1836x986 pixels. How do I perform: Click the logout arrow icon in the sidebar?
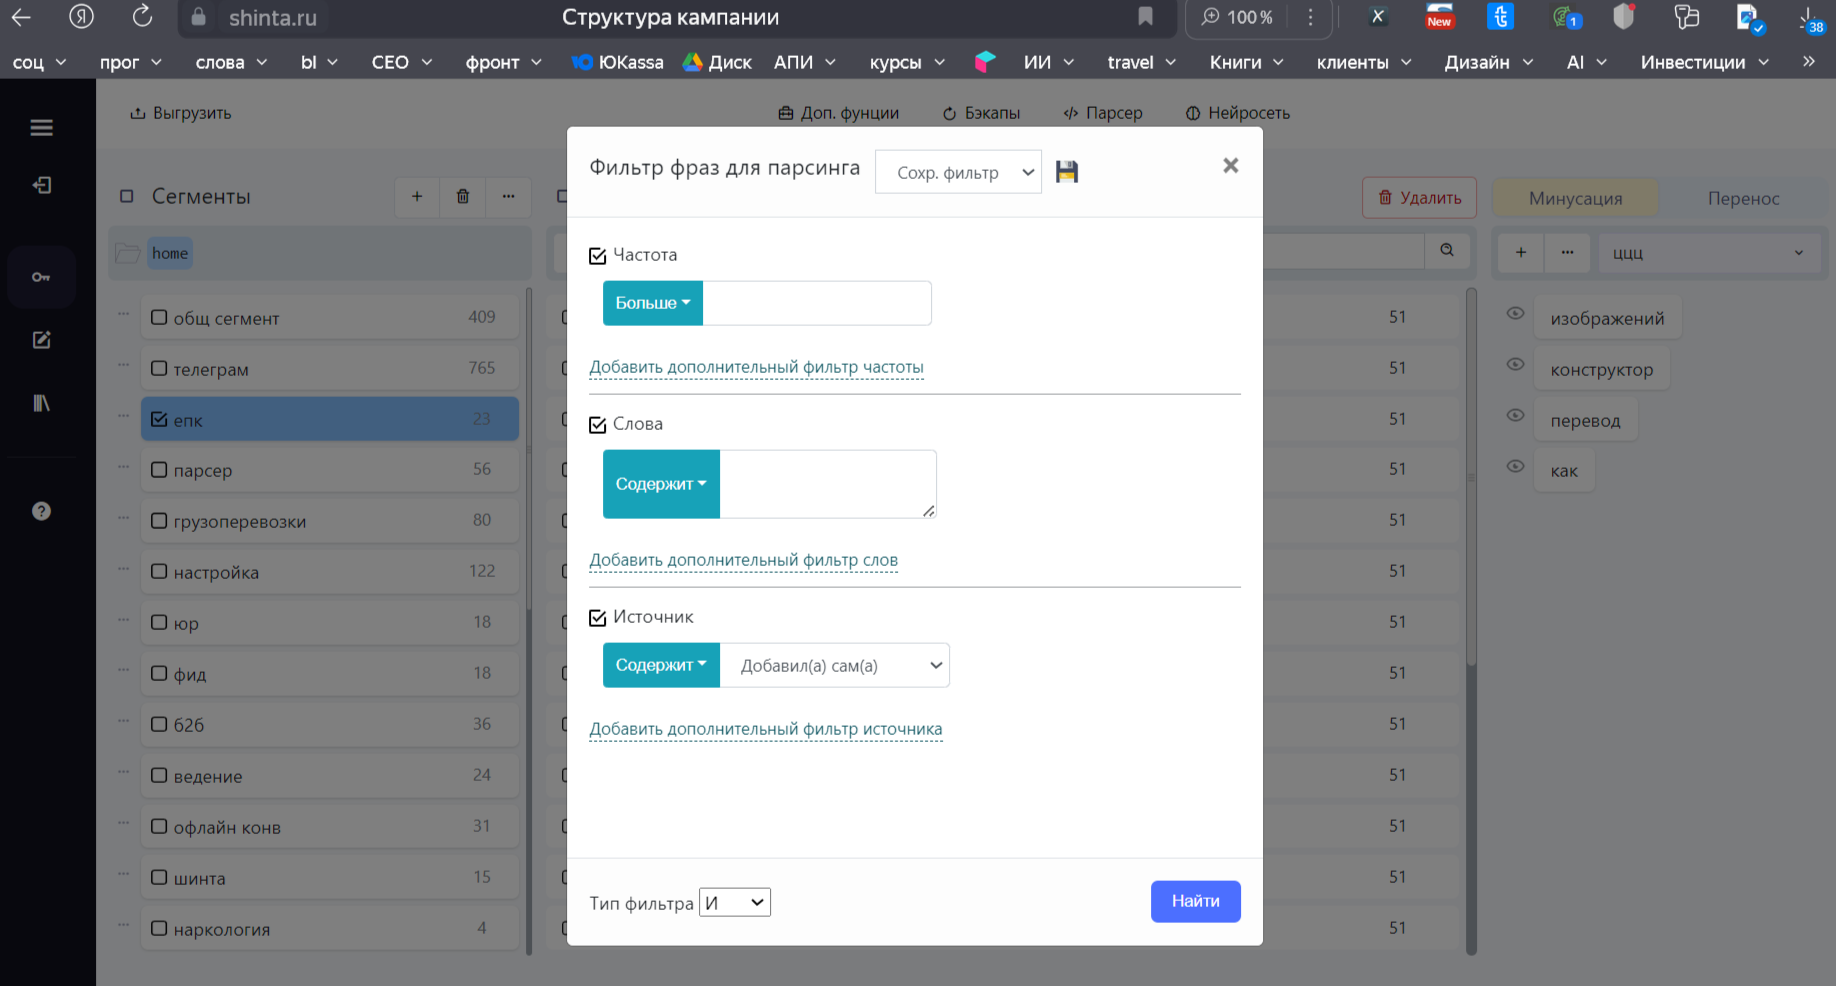(41, 185)
